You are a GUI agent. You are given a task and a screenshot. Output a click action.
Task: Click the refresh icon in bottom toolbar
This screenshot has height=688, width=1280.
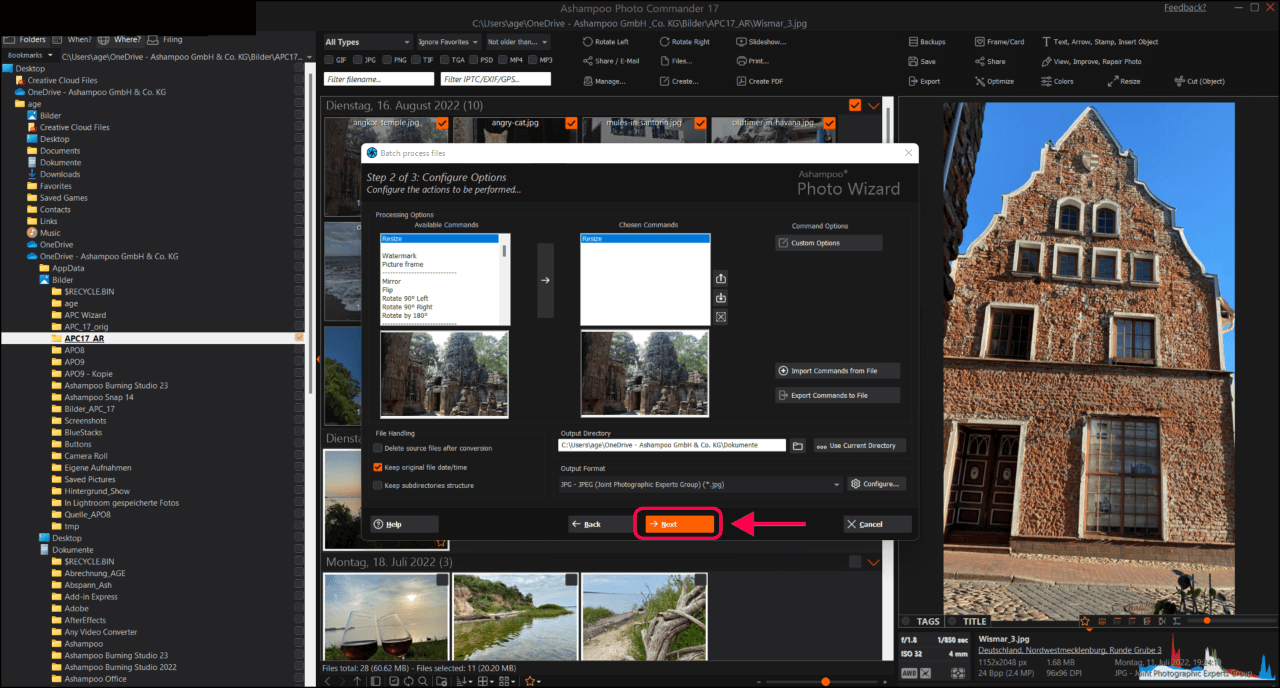coord(410,681)
